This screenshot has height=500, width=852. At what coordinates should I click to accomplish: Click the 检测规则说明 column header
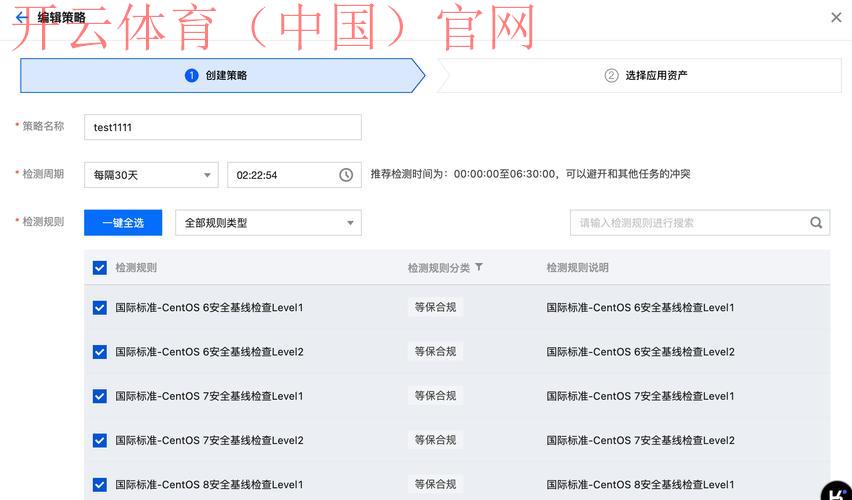[x=577, y=267]
